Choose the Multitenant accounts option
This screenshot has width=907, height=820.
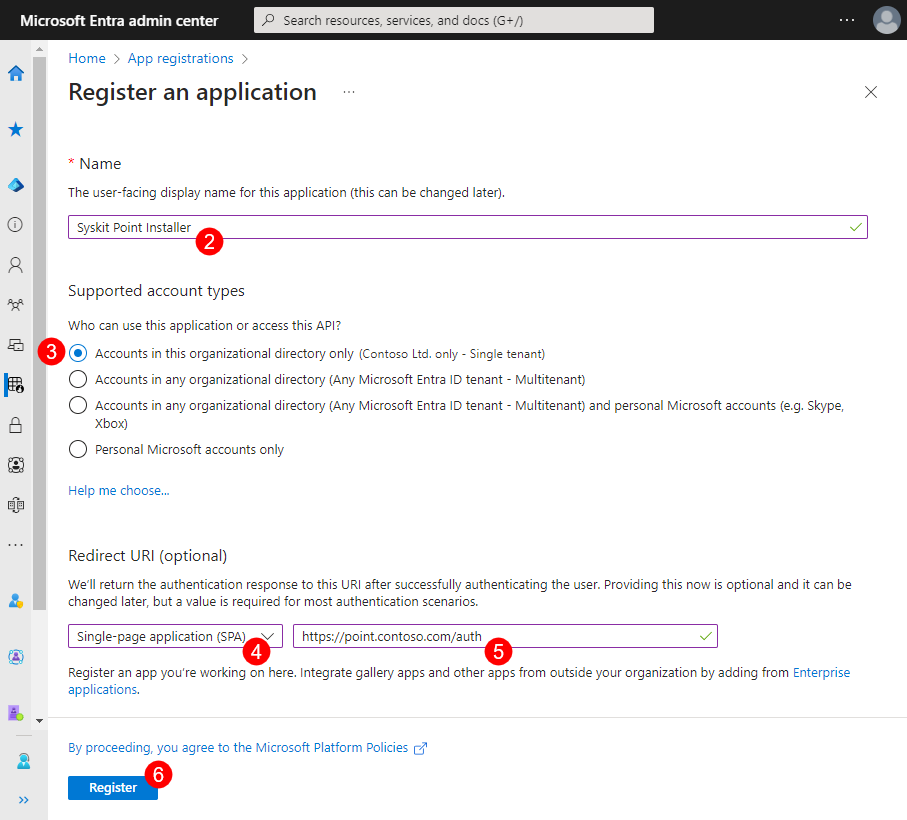click(78, 379)
